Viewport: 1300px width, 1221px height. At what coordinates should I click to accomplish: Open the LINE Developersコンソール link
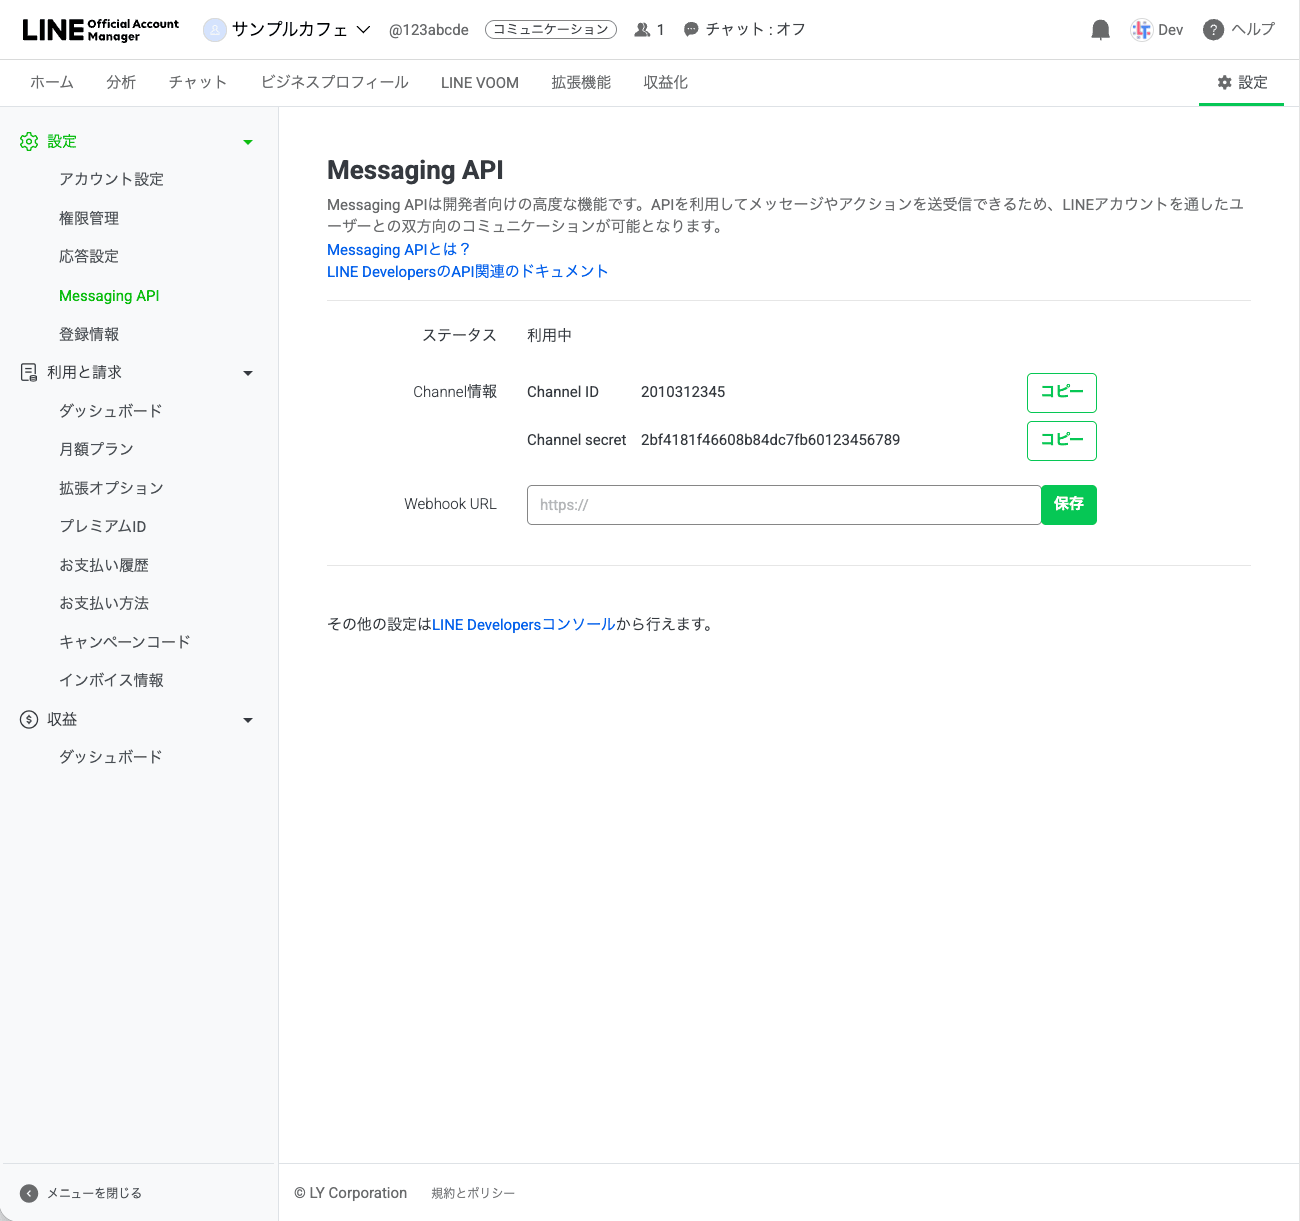(x=524, y=625)
